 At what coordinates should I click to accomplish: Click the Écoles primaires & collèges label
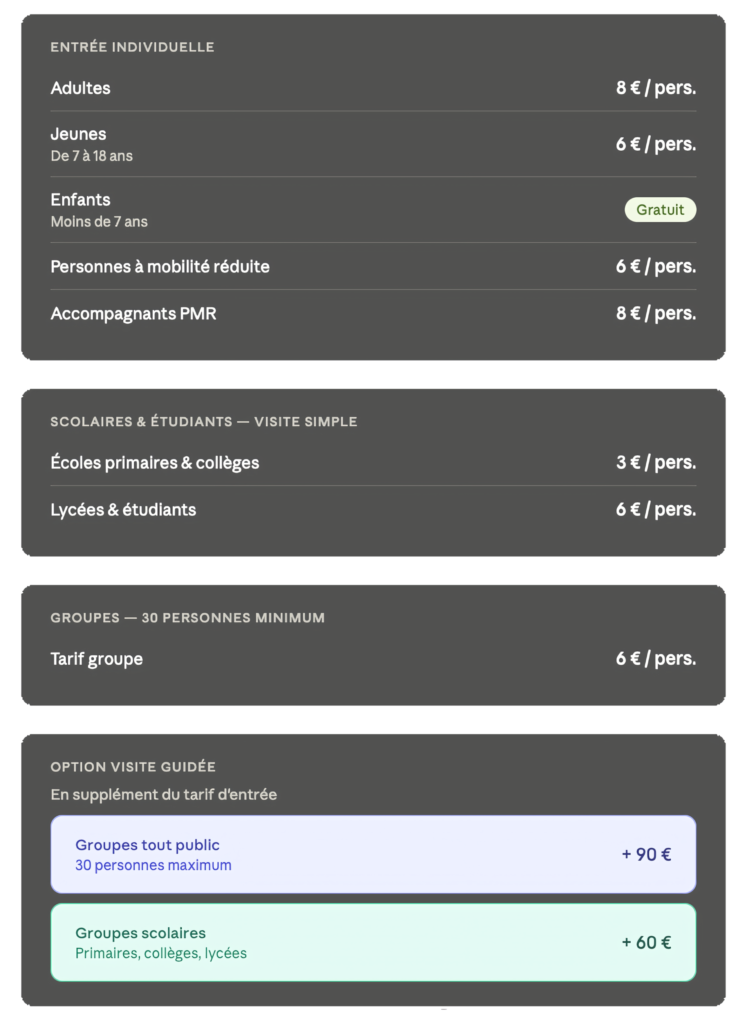[155, 463]
